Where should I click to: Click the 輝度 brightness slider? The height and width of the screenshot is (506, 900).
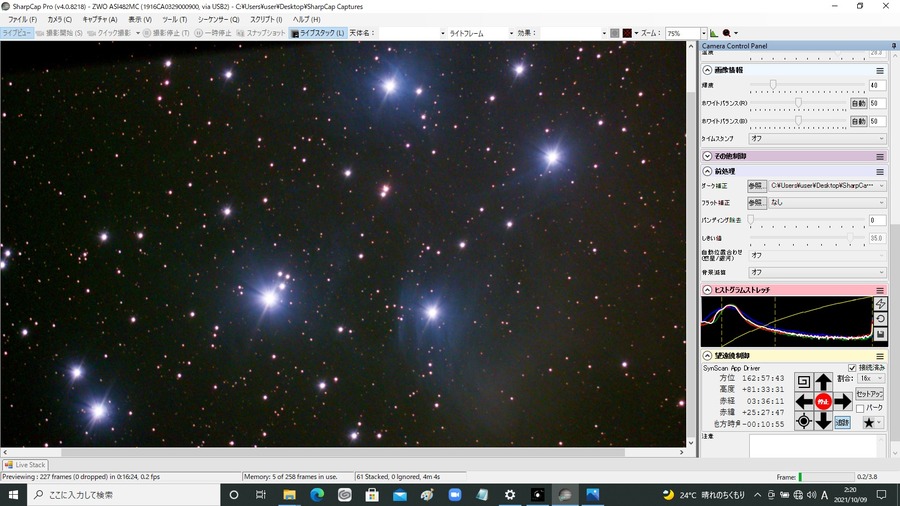click(x=807, y=85)
